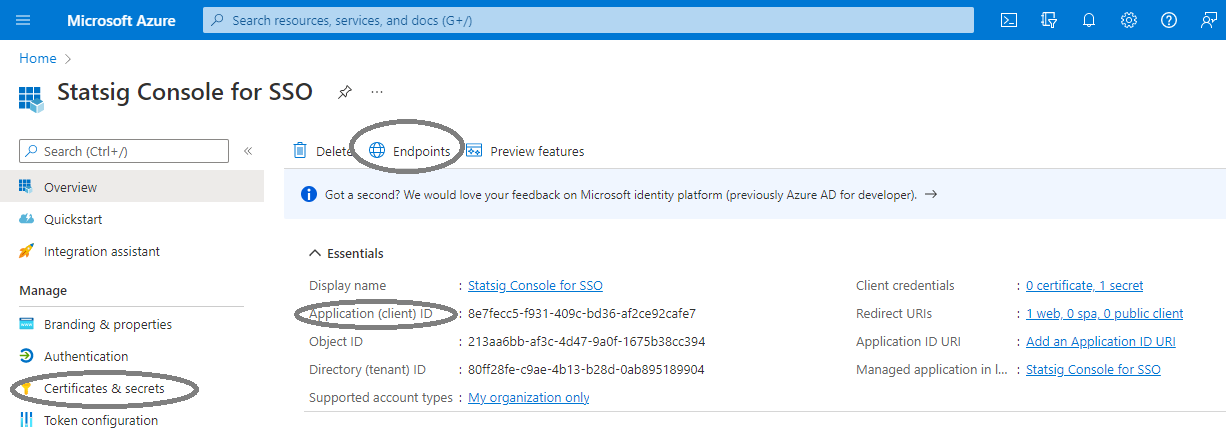Screen dimensions: 1226x435
Task: Select the Directory (tenant) ID value
Action: pos(586,370)
